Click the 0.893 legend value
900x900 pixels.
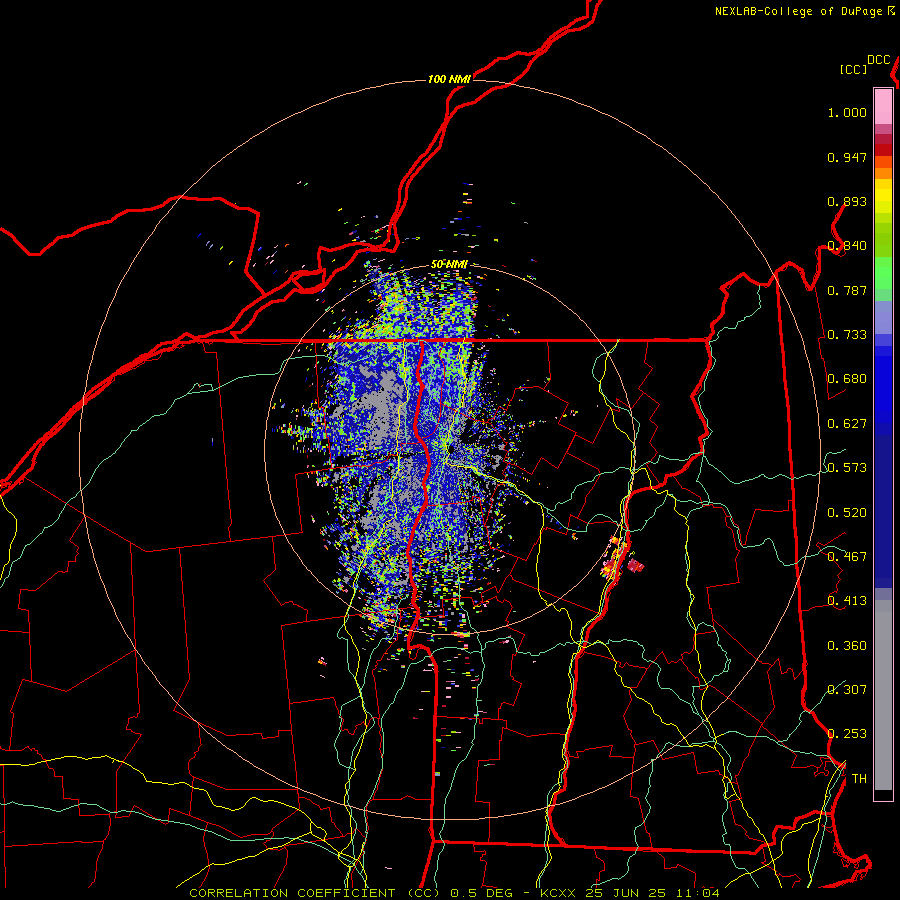coord(847,201)
